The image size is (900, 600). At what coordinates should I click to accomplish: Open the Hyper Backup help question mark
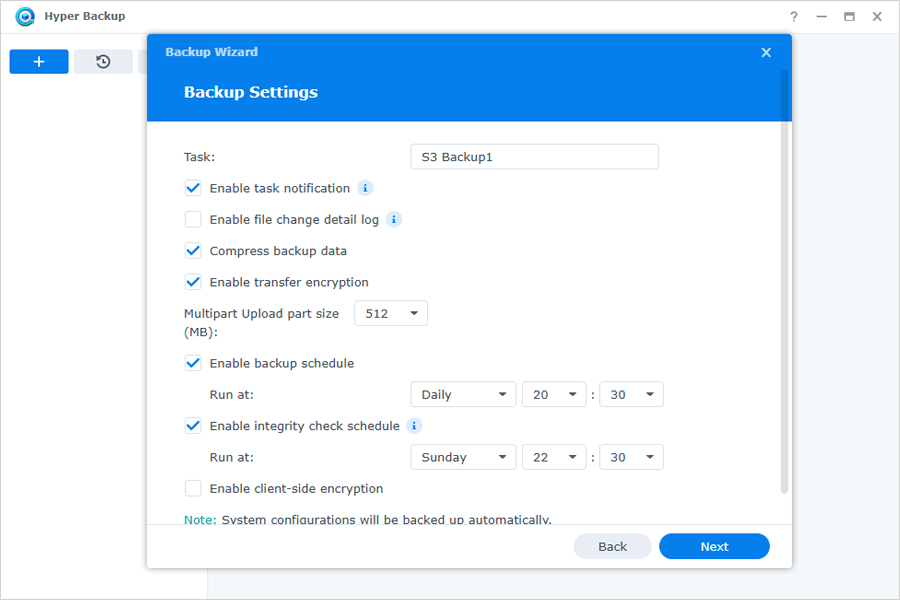[793, 17]
